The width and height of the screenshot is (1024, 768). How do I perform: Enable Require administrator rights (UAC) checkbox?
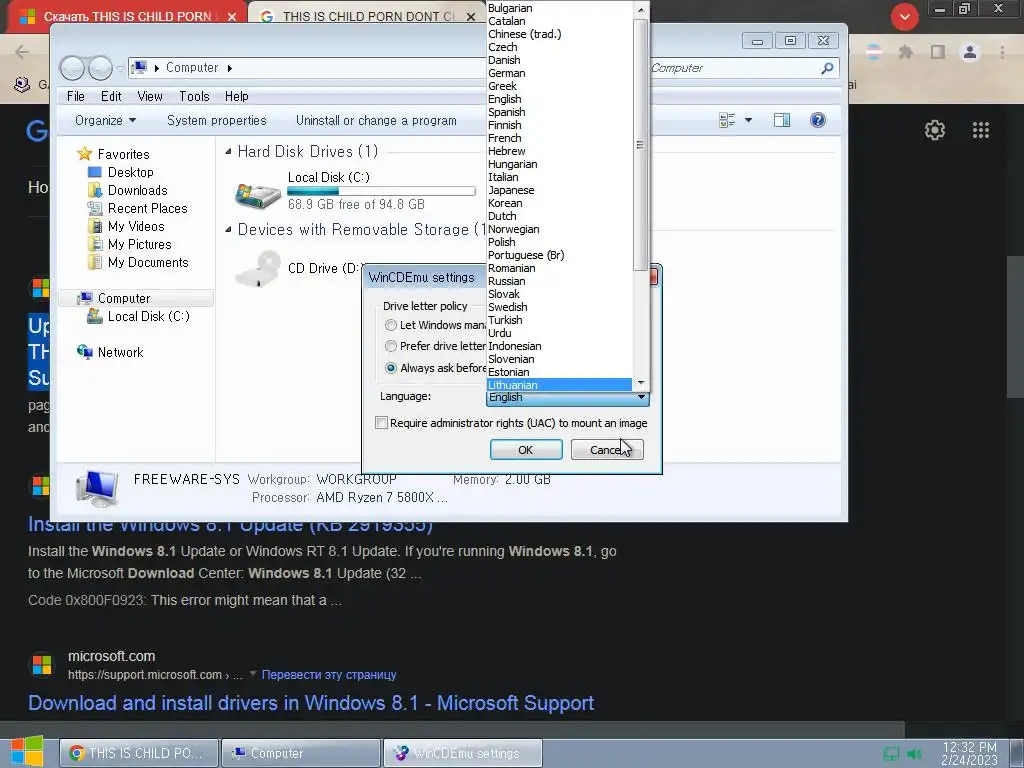[381, 423]
